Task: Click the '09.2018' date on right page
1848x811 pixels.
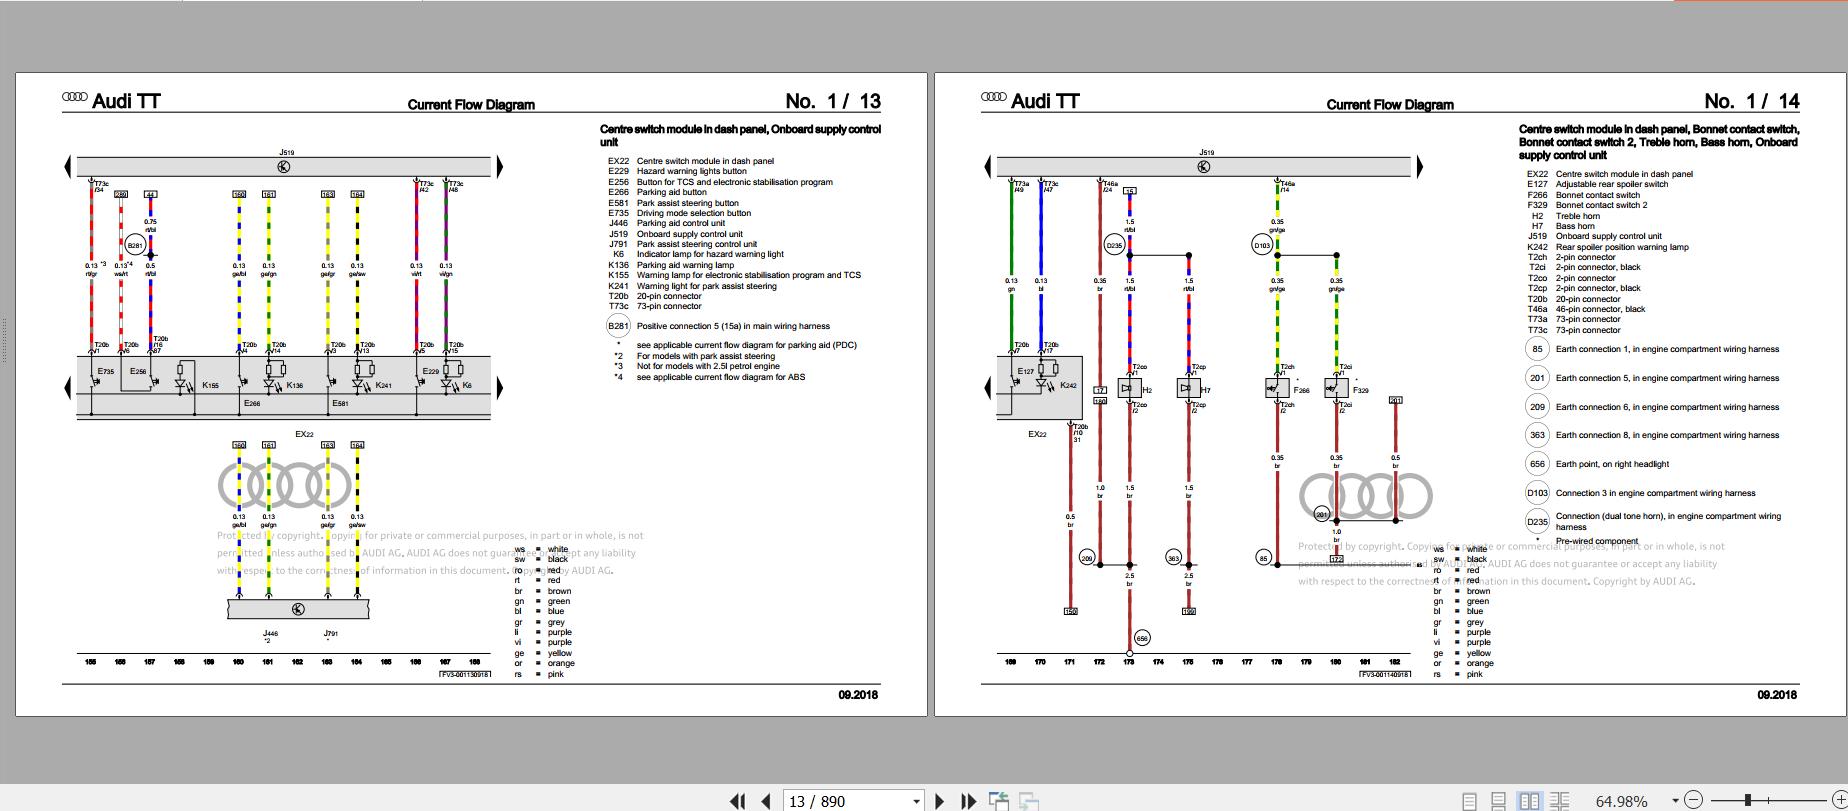Action: pyautogui.click(x=1777, y=695)
